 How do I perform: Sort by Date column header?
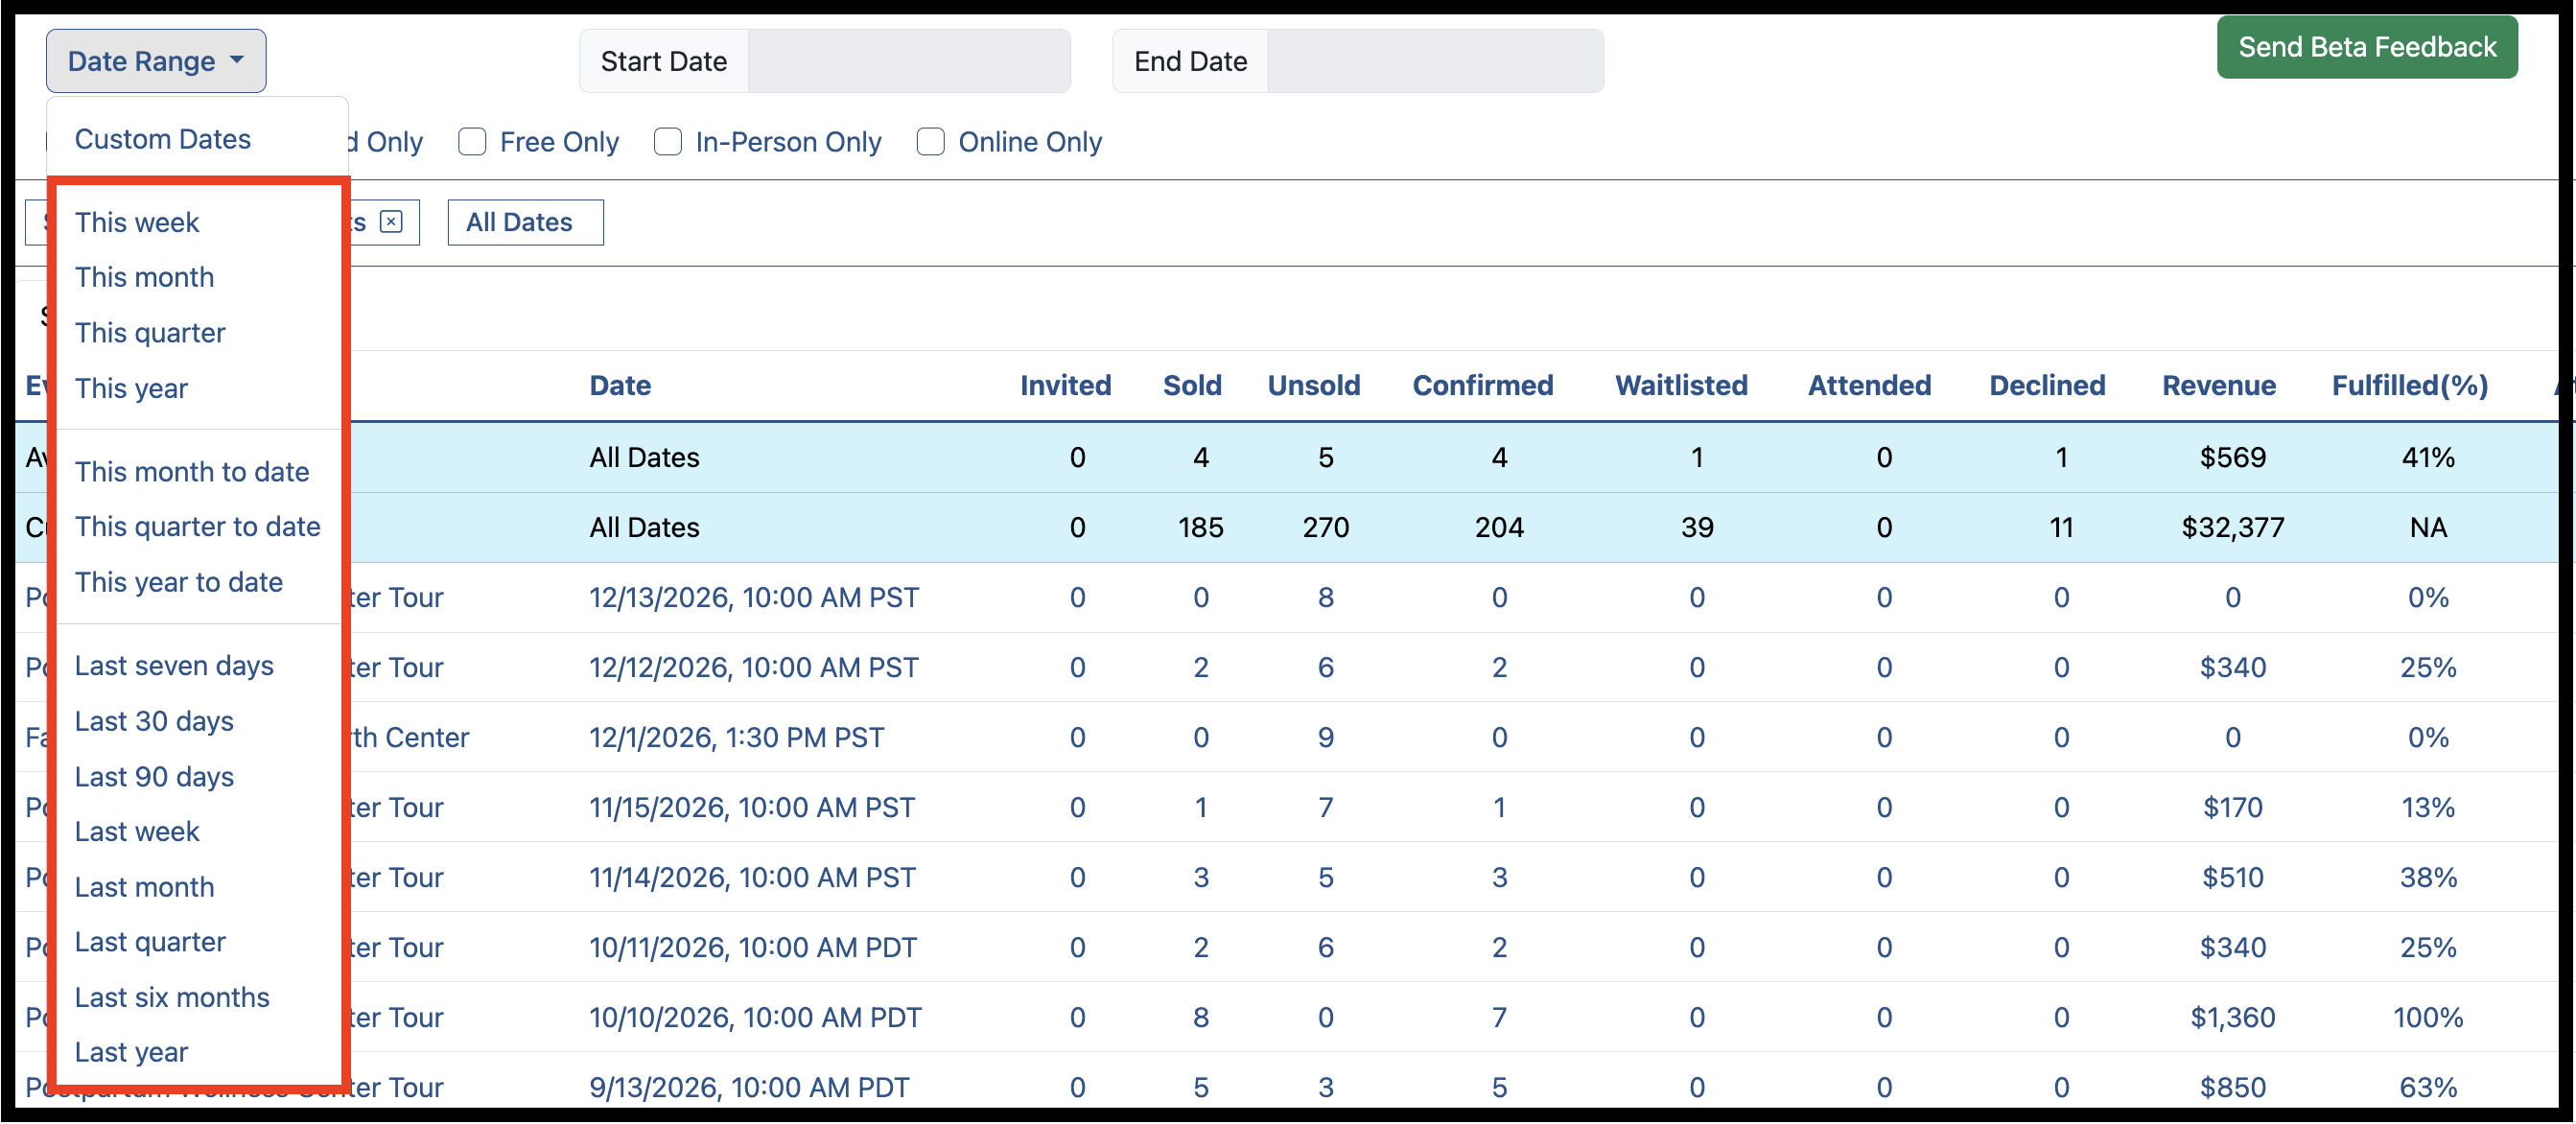click(620, 386)
